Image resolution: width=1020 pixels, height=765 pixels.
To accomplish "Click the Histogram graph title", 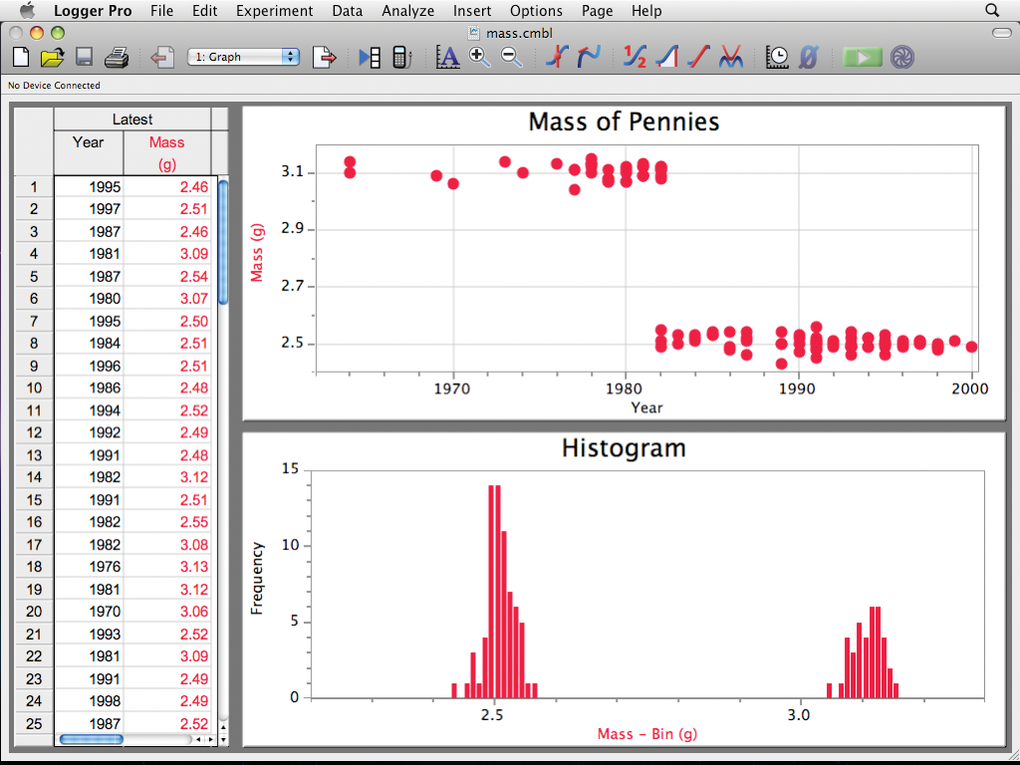I will pyautogui.click(x=624, y=448).
